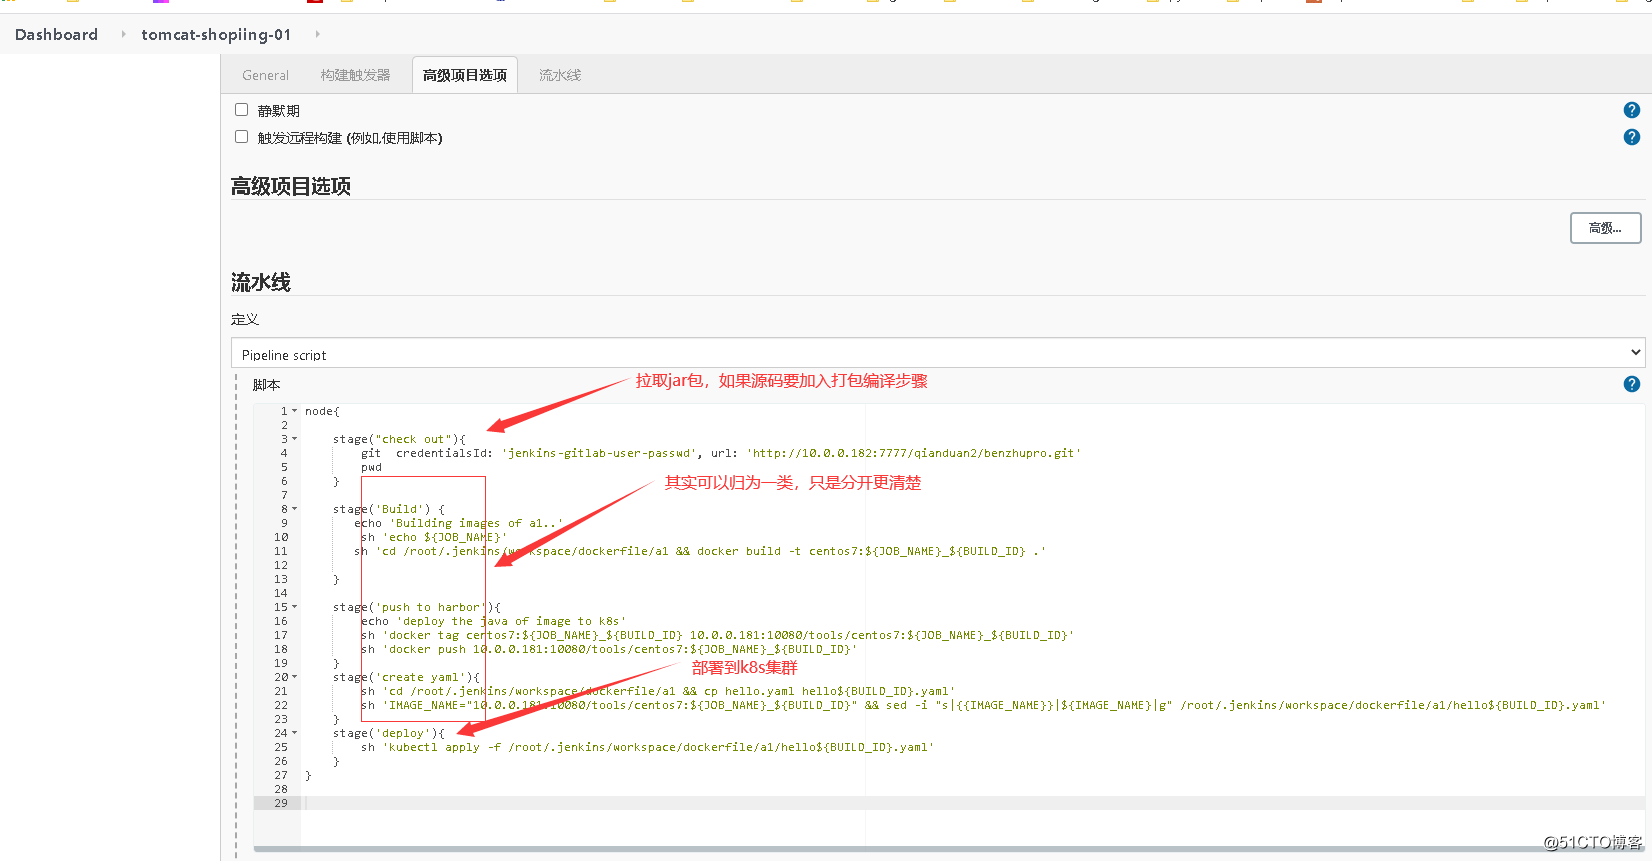Click the git credentialsId line in script
Image resolution: width=1652 pixels, height=861 pixels.
click(720, 453)
